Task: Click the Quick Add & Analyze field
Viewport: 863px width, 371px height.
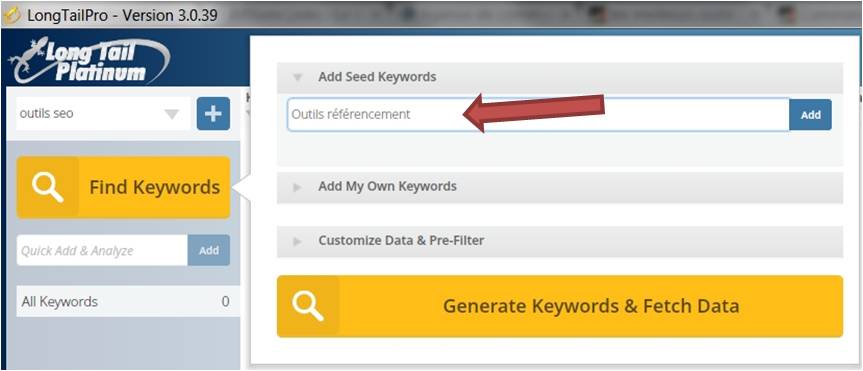Action: (x=102, y=250)
